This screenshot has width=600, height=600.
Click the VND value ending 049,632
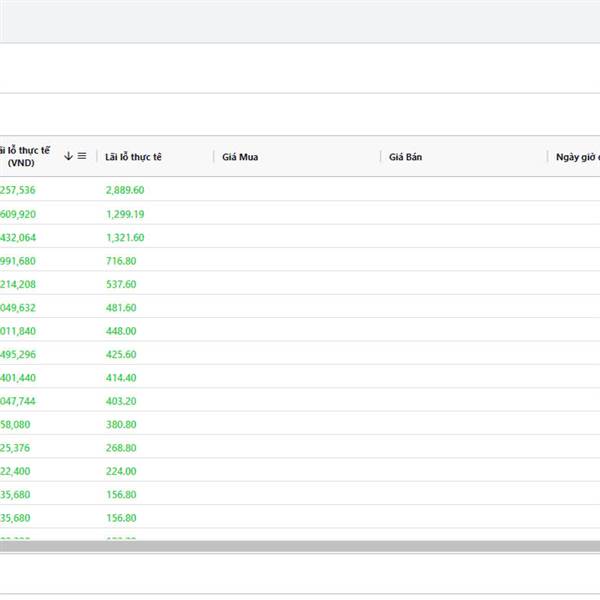coord(18,308)
